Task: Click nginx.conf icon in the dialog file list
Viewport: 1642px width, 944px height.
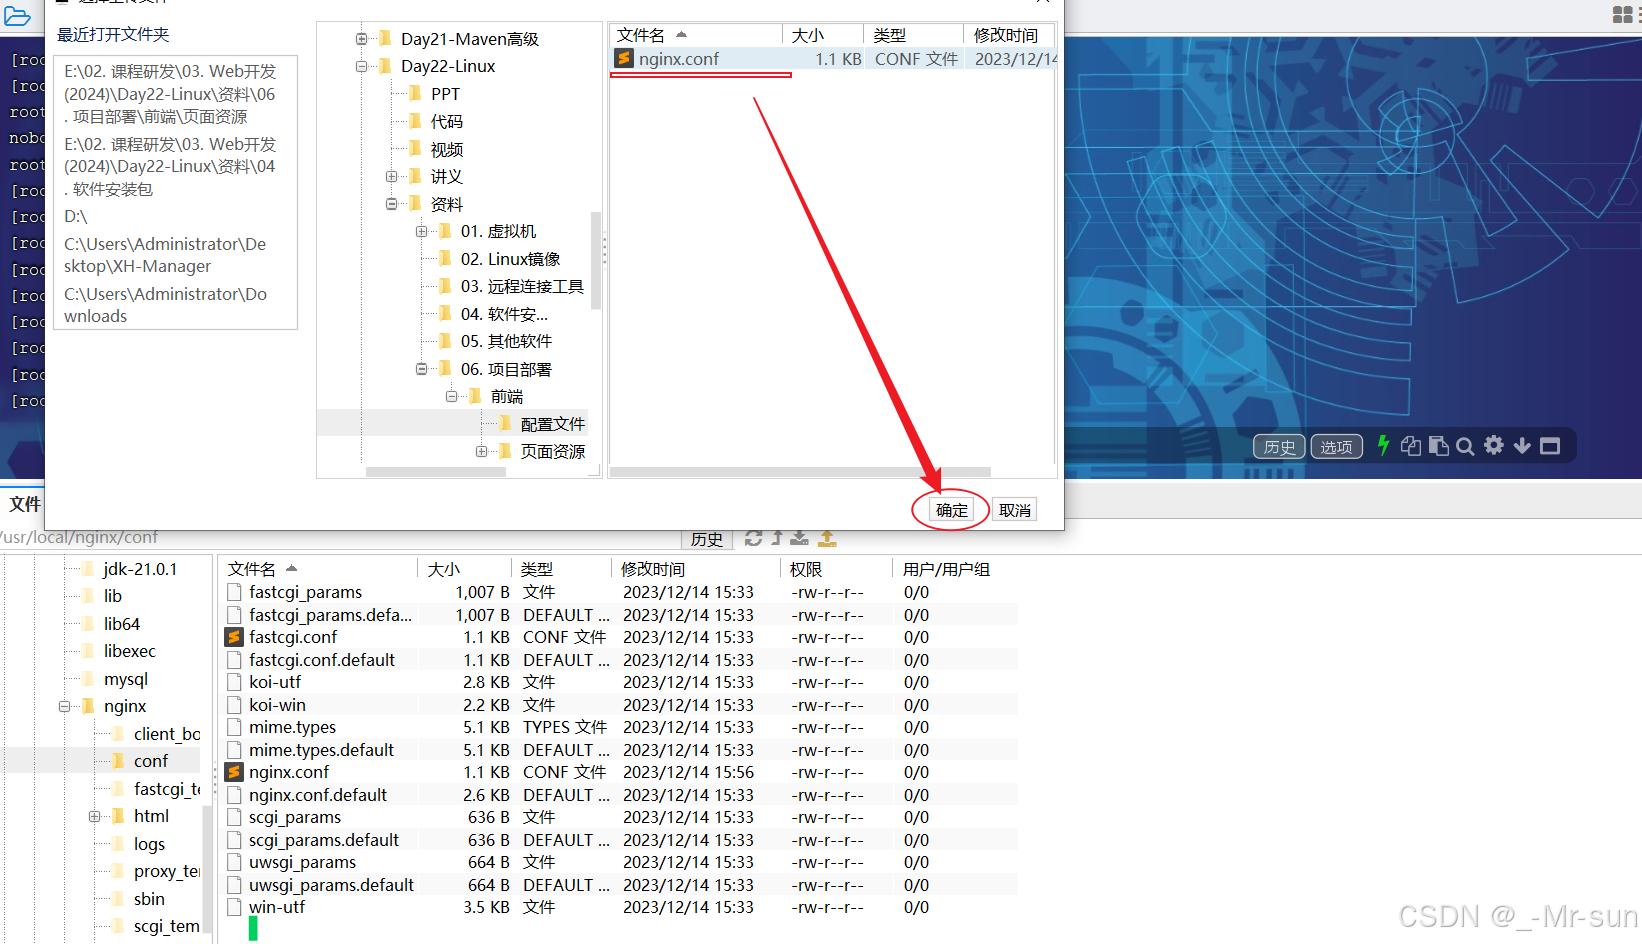Action: pos(624,59)
